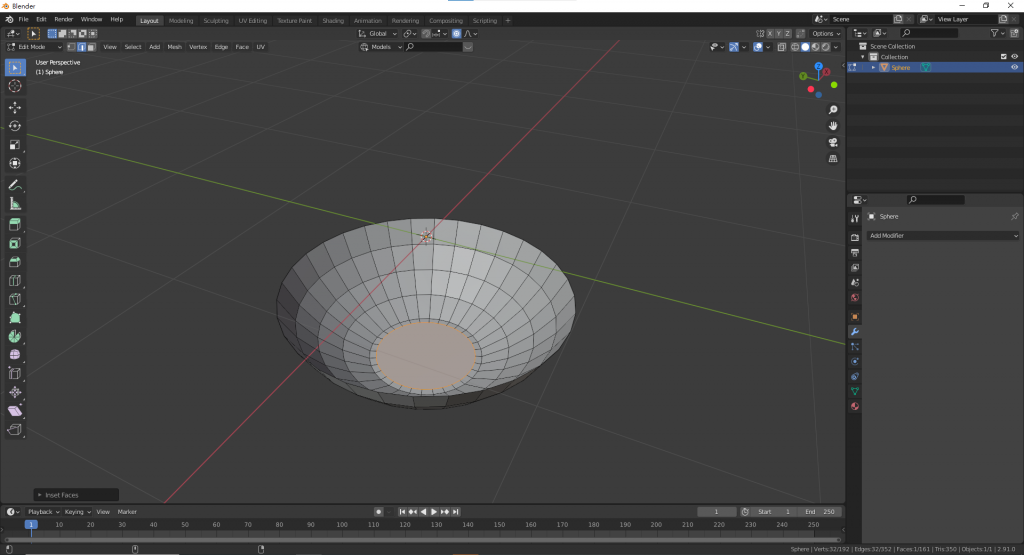Activate the Rotate tool
The height and width of the screenshot is (555, 1024).
click(15, 126)
